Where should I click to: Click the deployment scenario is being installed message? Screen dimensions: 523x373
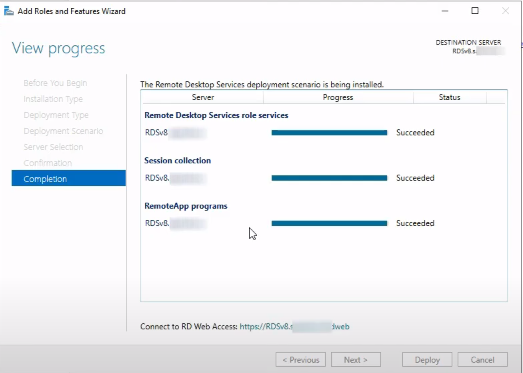click(262, 84)
